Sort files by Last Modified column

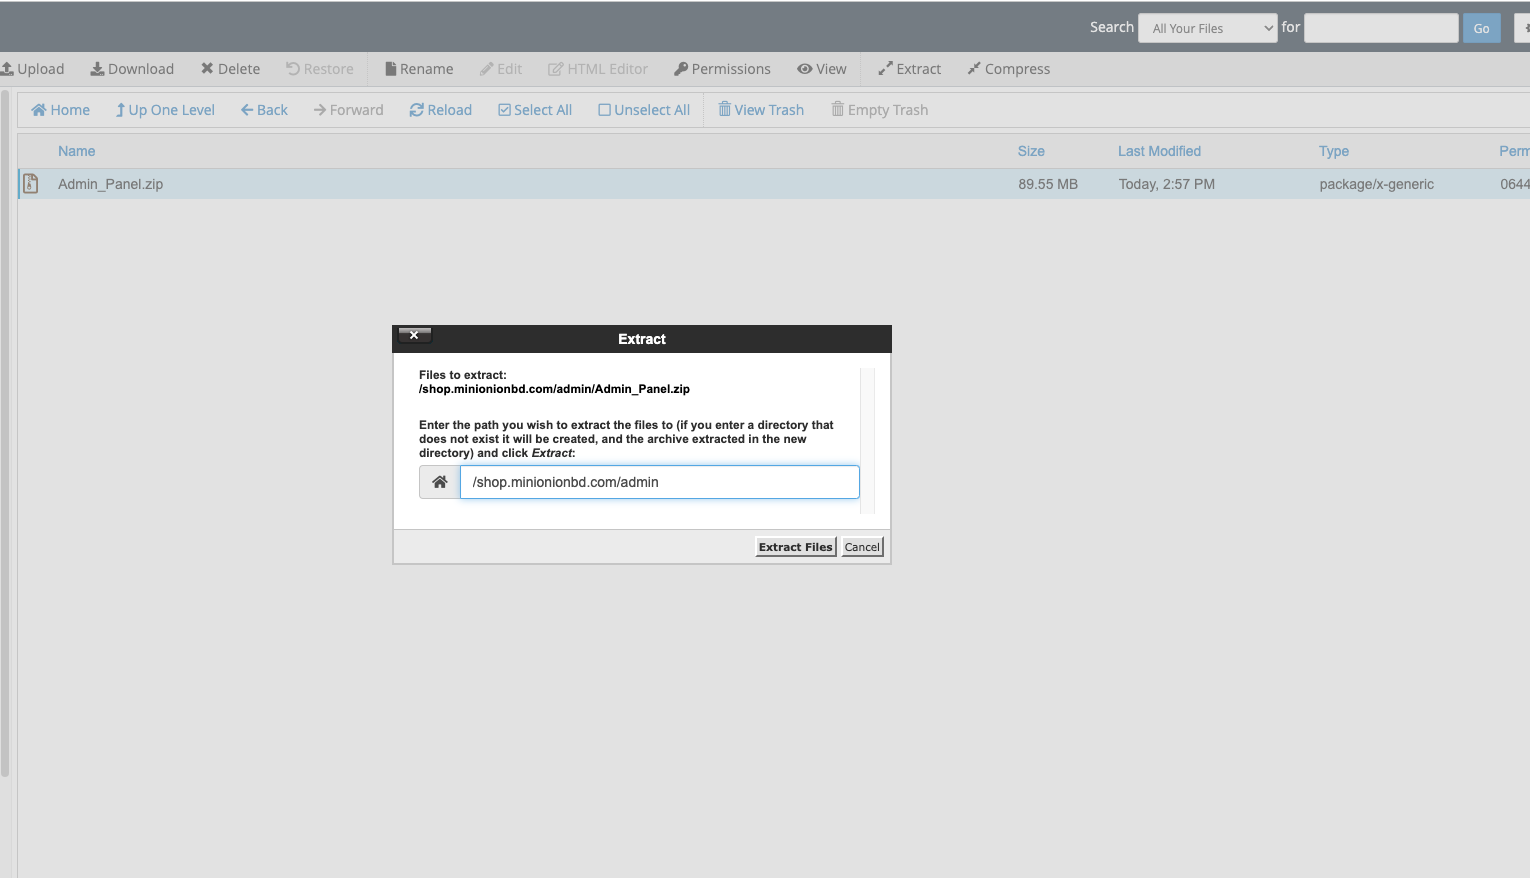click(x=1159, y=151)
